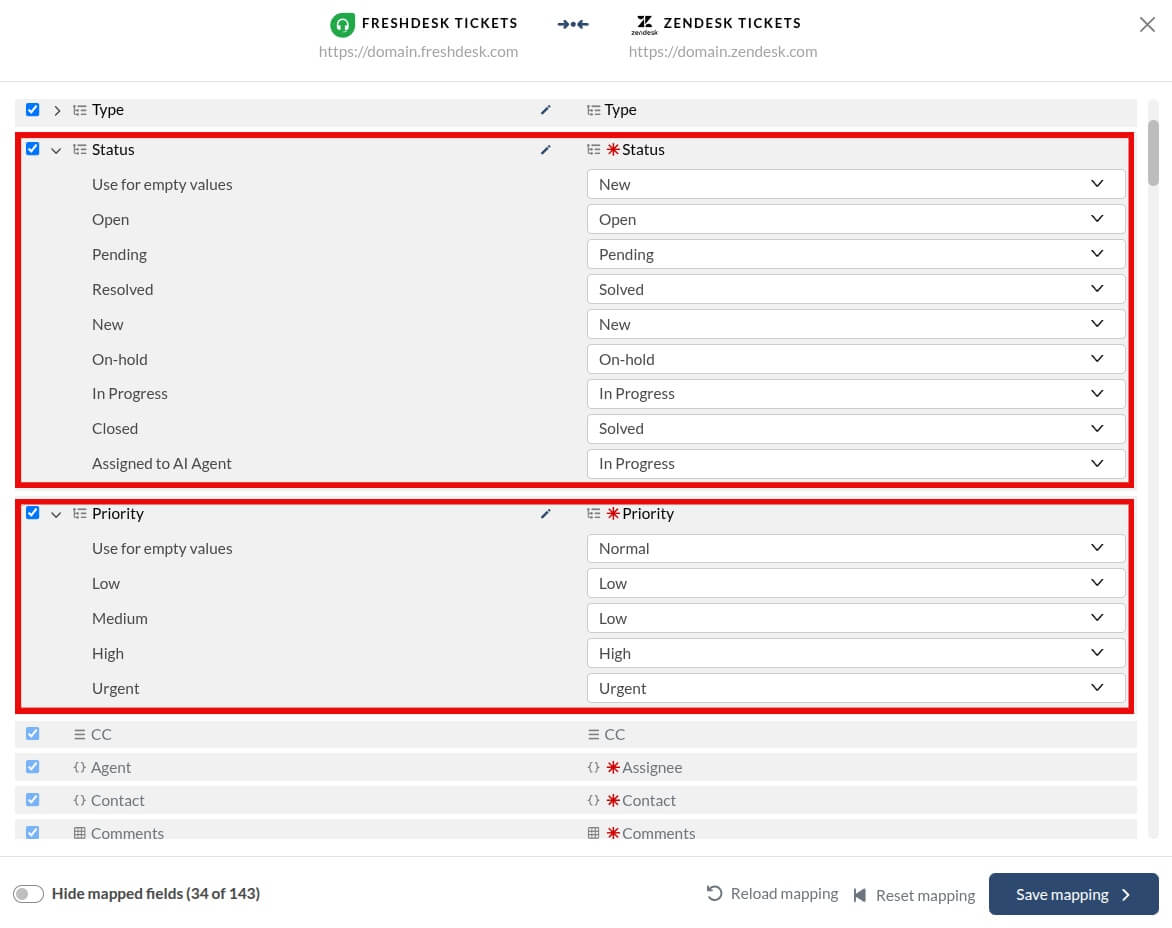The height and width of the screenshot is (928, 1172).
Task: Open dropdown for Freshdesk In Progress status
Action: [856, 394]
